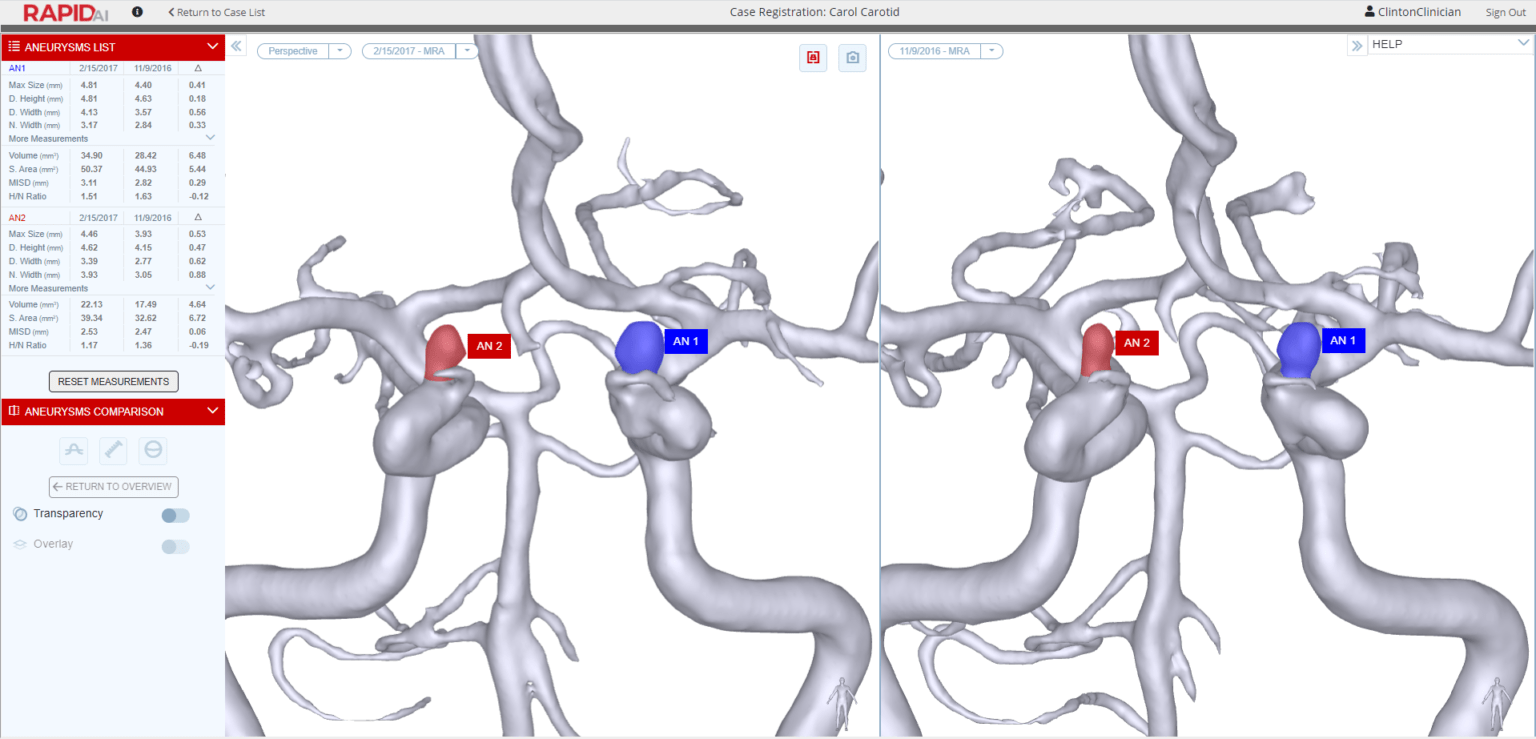This screenshot has width=1536, height=739.
Task: Turn on the Overlay toggle
Action: 174,546
